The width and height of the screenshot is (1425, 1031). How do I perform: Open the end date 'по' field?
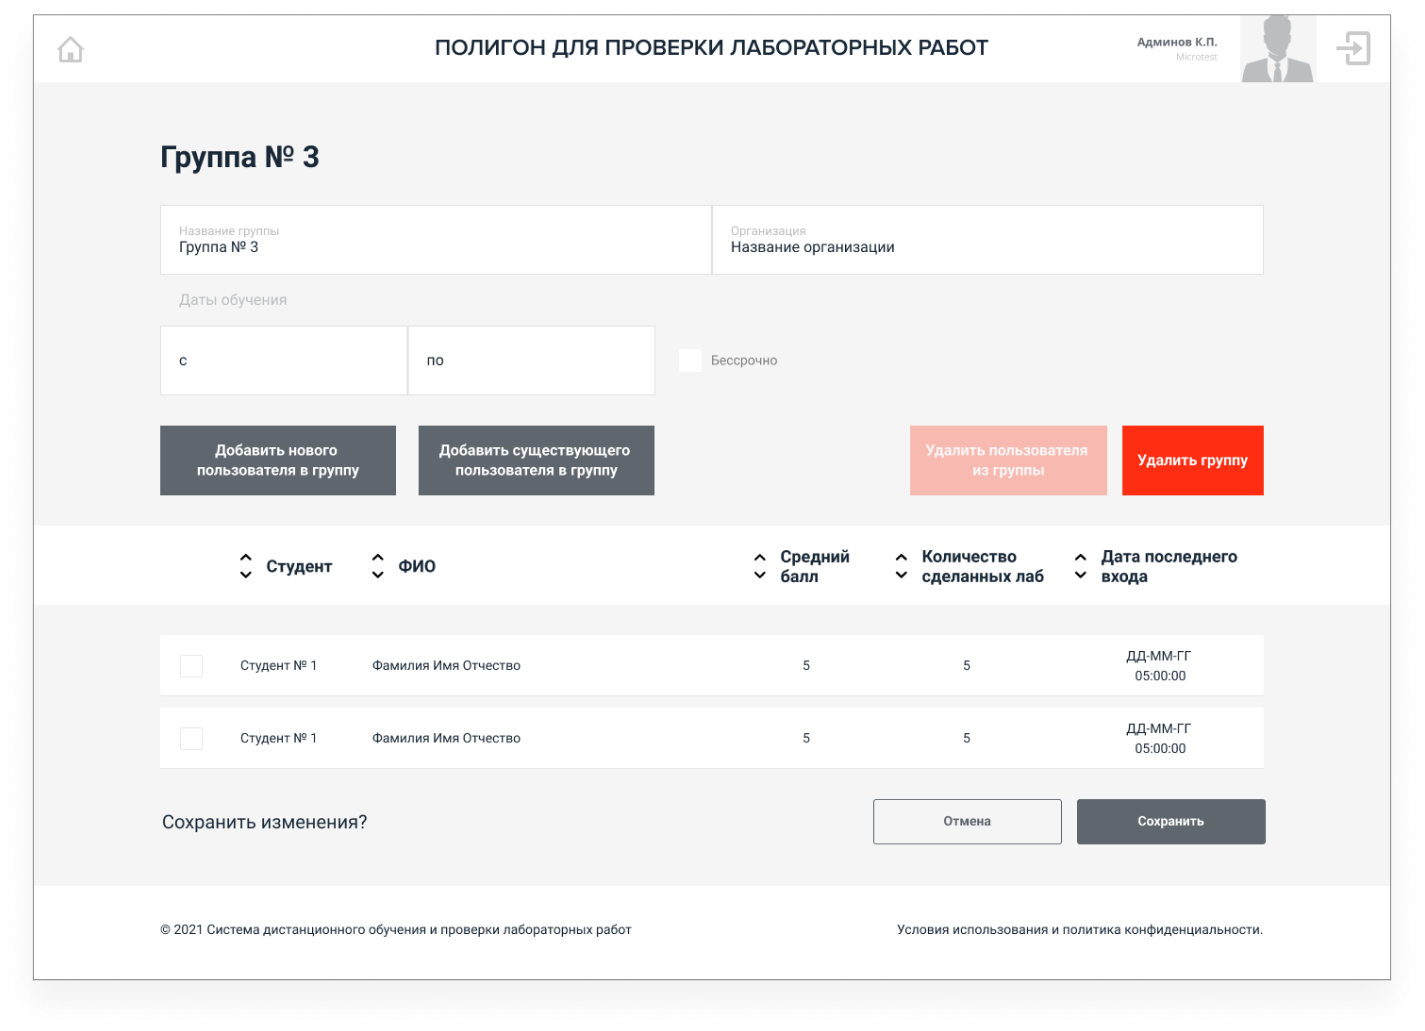point(531,360)
